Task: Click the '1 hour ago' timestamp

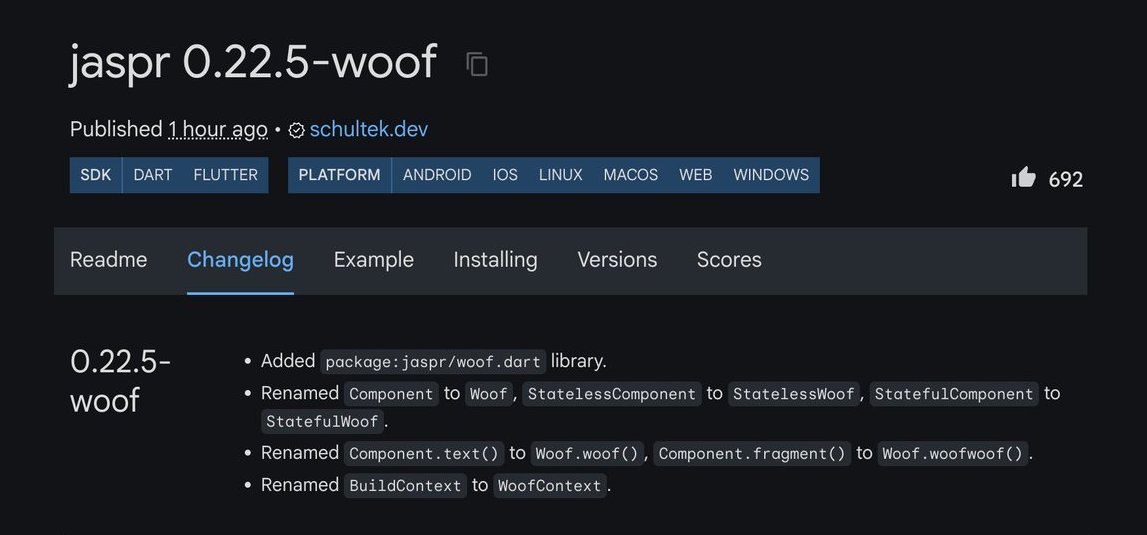Action: [218, 130]
